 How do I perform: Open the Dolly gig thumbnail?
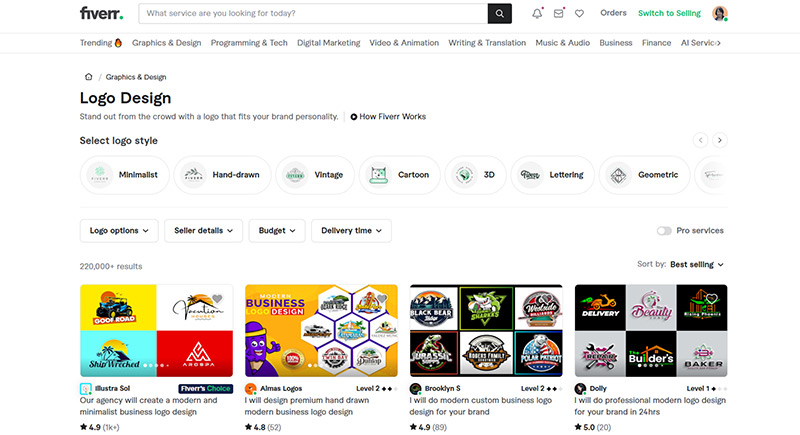tap(651, 331)
